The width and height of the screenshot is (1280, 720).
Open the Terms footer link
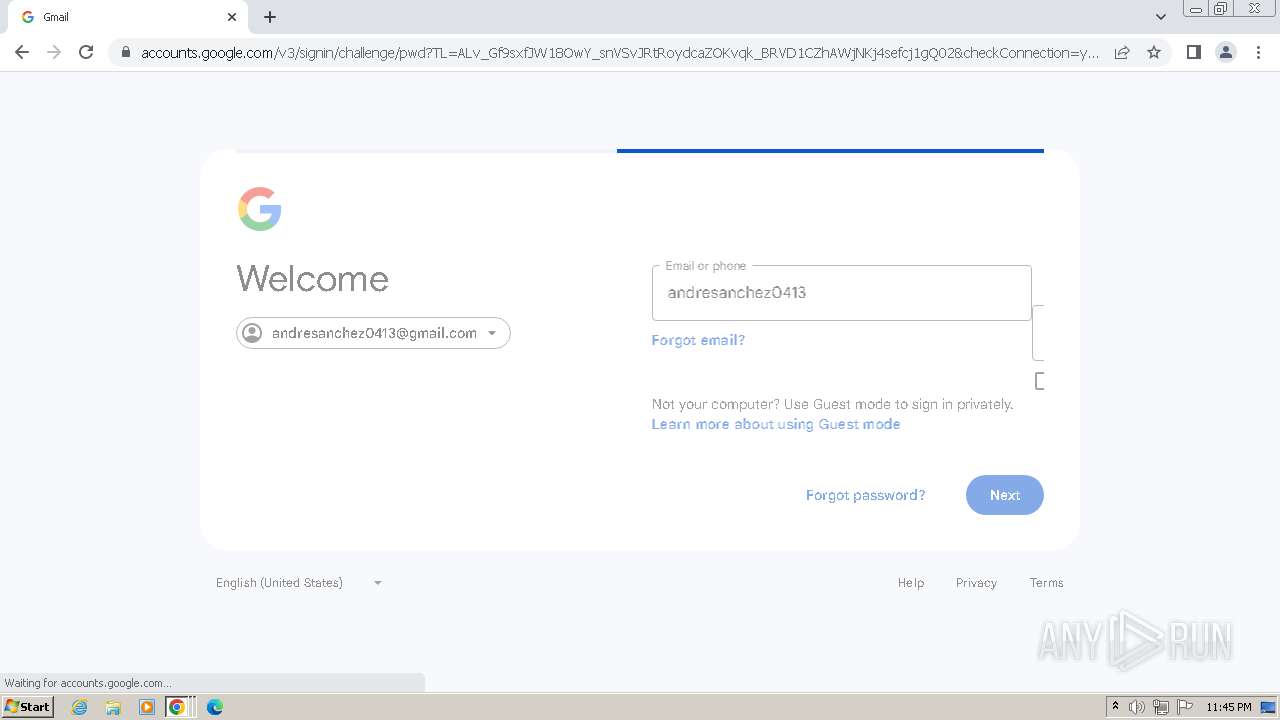tap(1047, 583)
